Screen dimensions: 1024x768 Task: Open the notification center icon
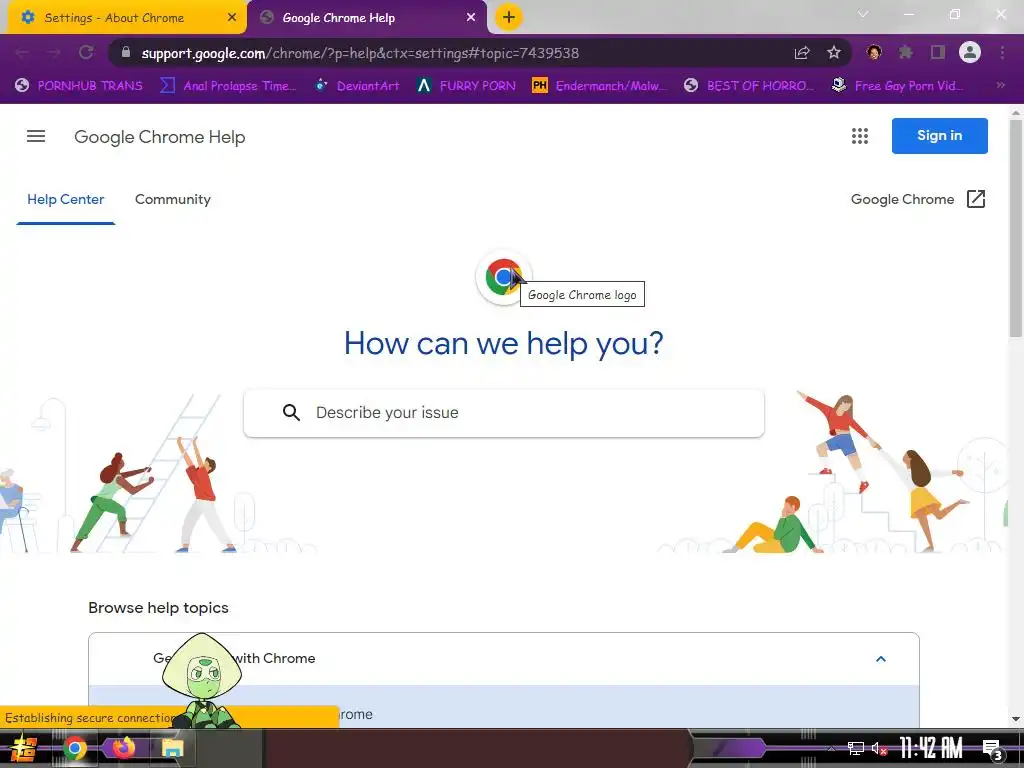tap(992, 748)
